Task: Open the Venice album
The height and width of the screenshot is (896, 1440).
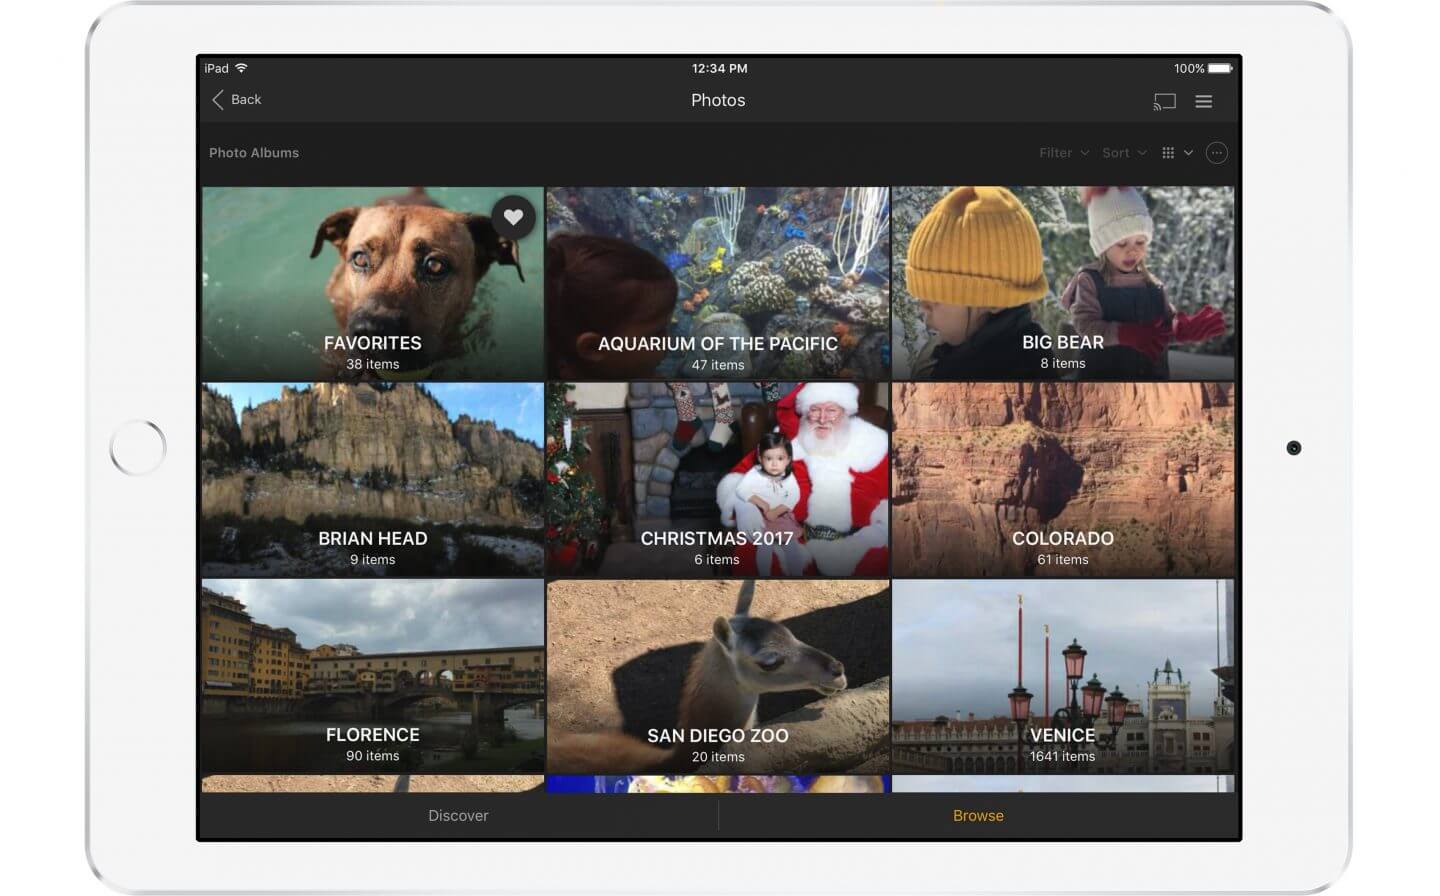Action: pos(1063,676)
